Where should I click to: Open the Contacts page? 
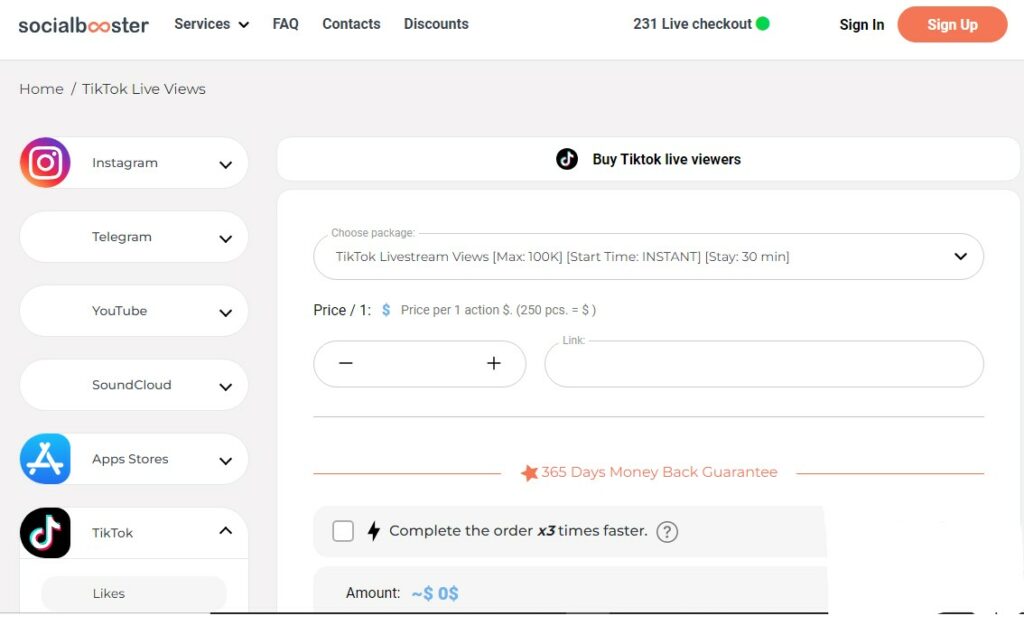pyautogui.click(x=351, y=24)
